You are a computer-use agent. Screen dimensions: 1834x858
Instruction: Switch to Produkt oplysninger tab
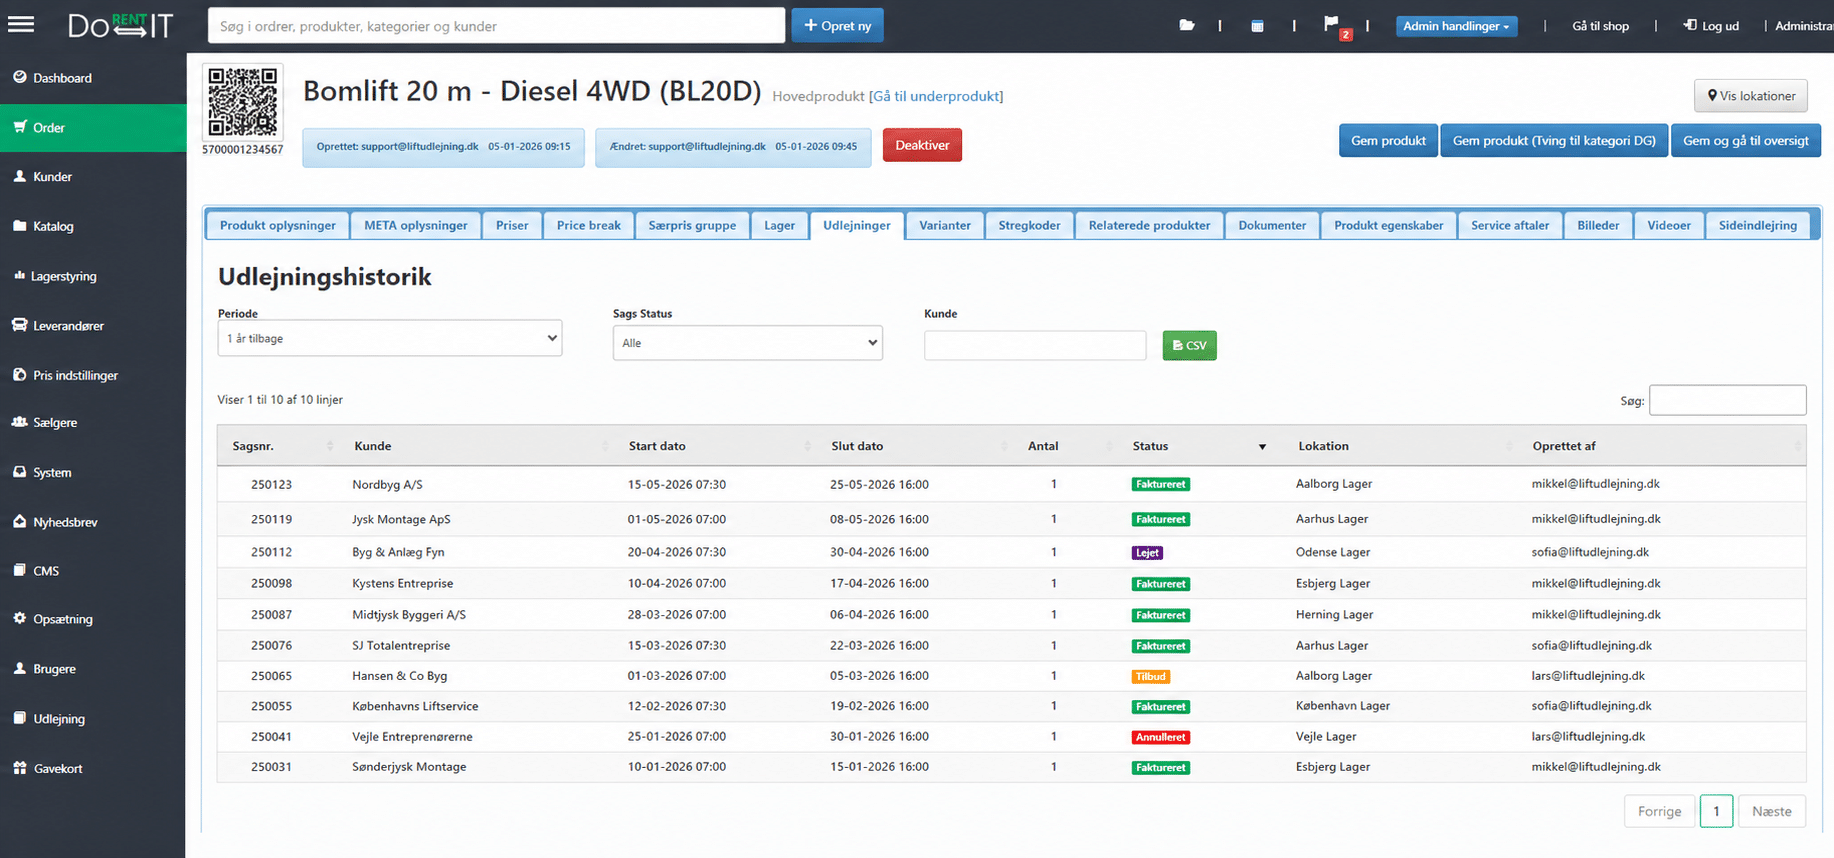point(278,226)
